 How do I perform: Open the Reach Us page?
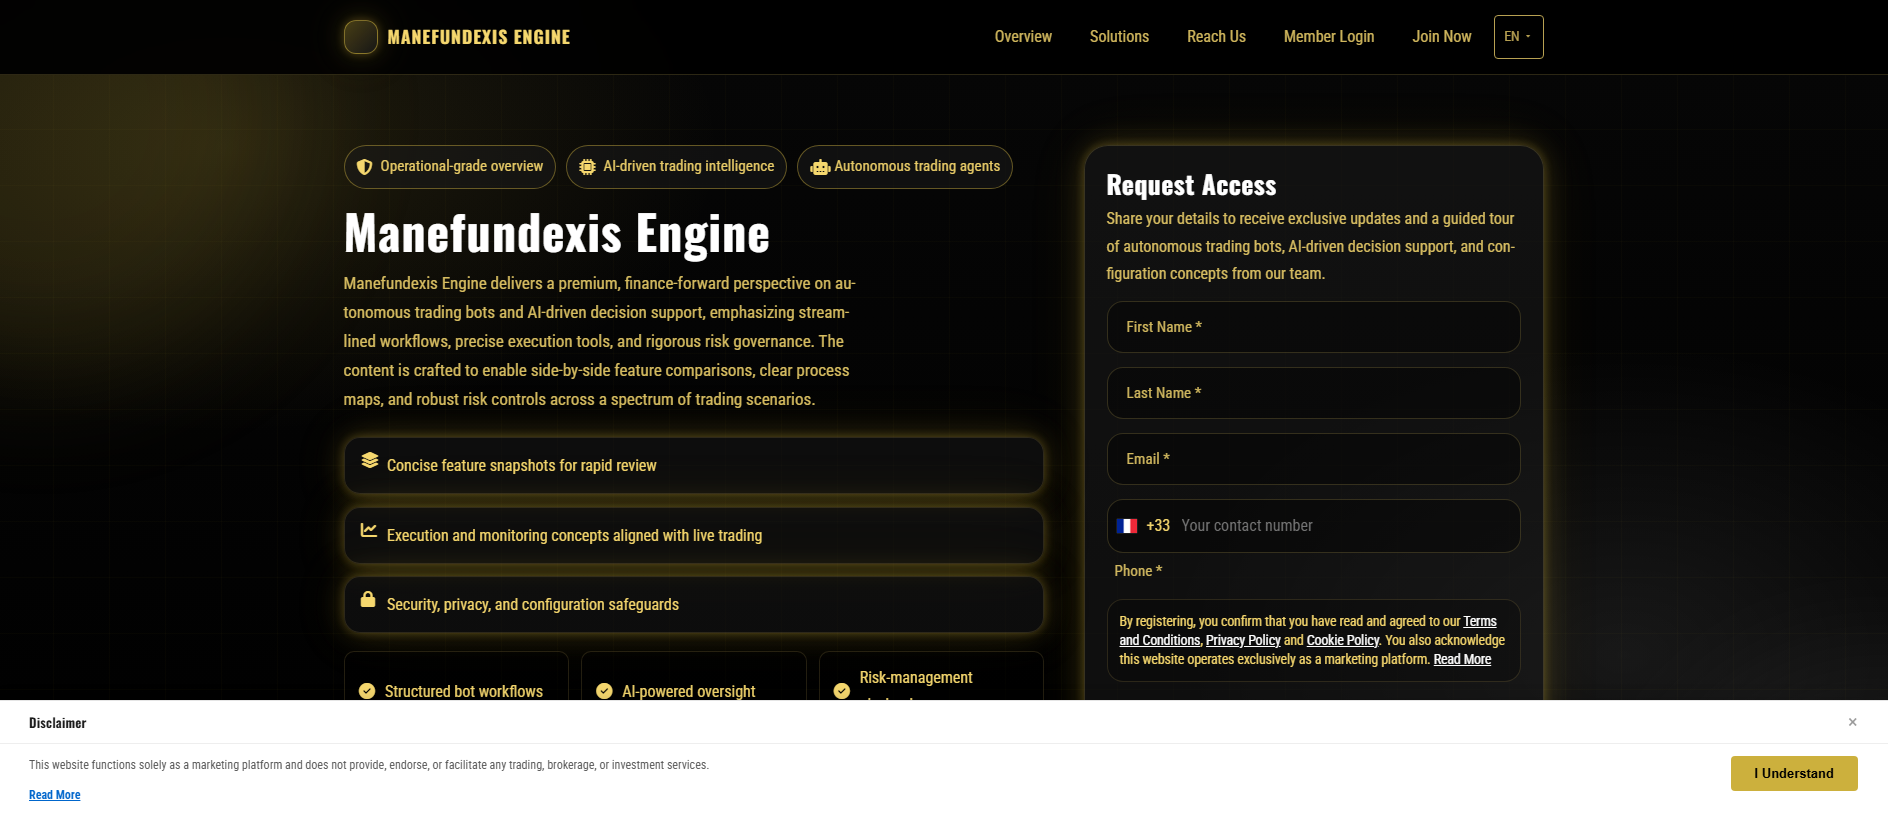coord(1216,37)
